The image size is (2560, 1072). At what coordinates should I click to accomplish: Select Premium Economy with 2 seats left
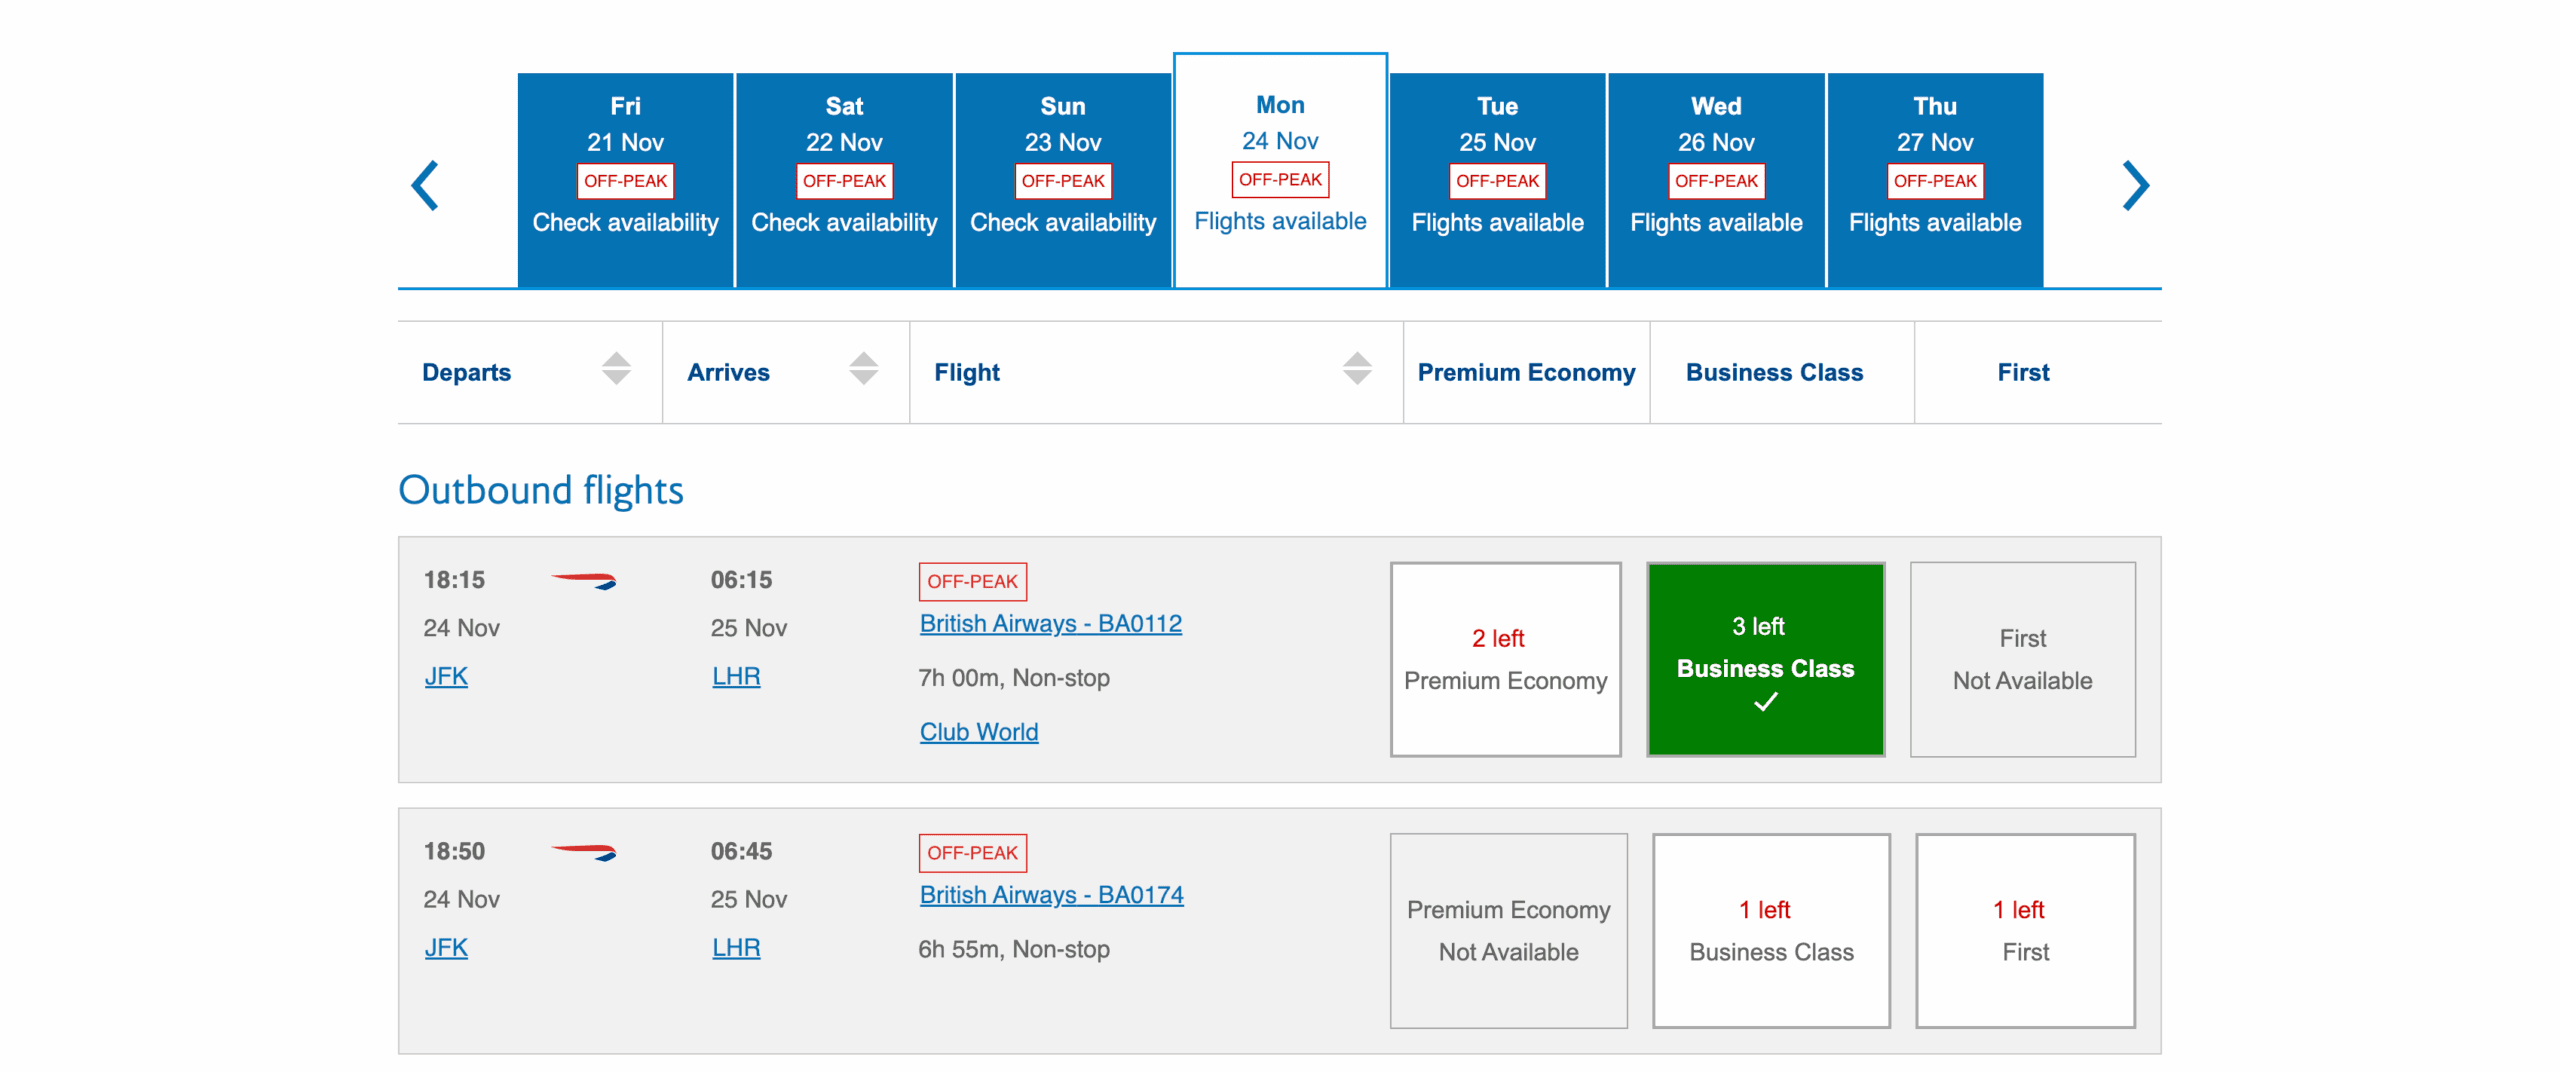pos(1506,659)
